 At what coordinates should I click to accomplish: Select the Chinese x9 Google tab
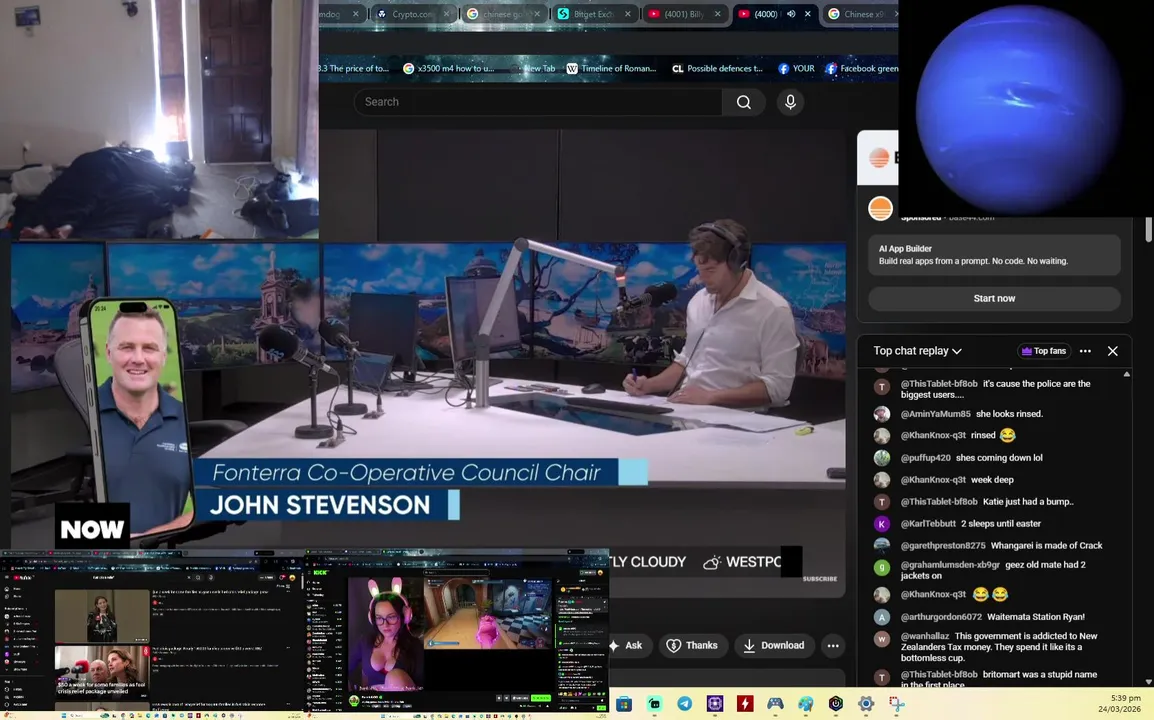tap(861, 14)
